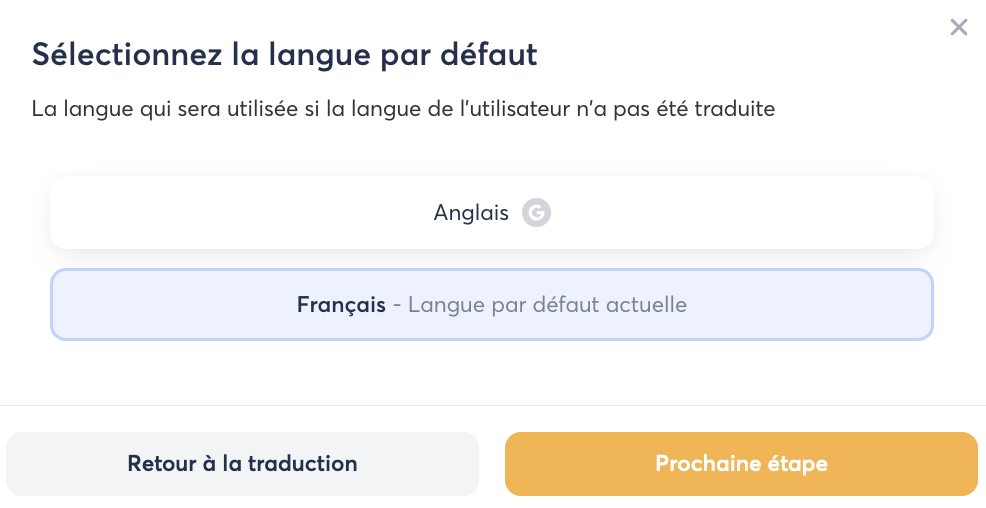986x508 pixels.
Task: Click the description about the user's untranslated language
Action: [x=403, y=109]
